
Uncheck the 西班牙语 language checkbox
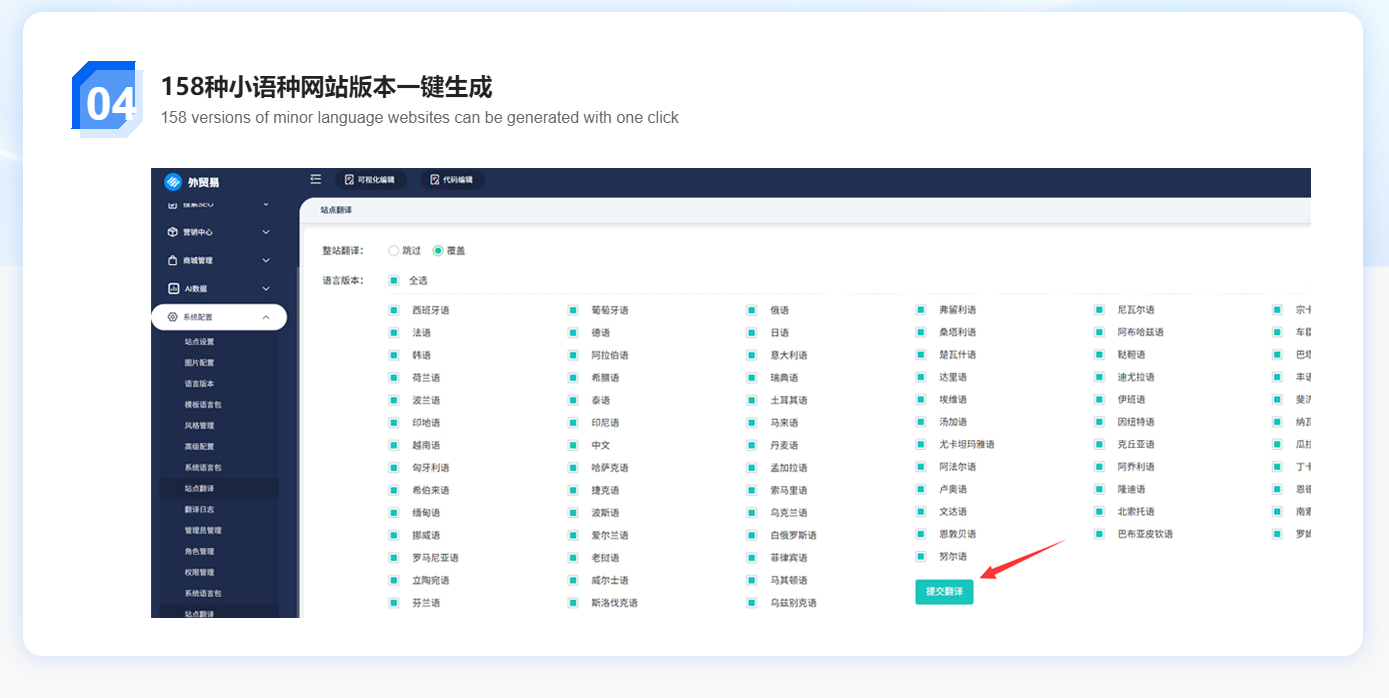click(393, 311)
